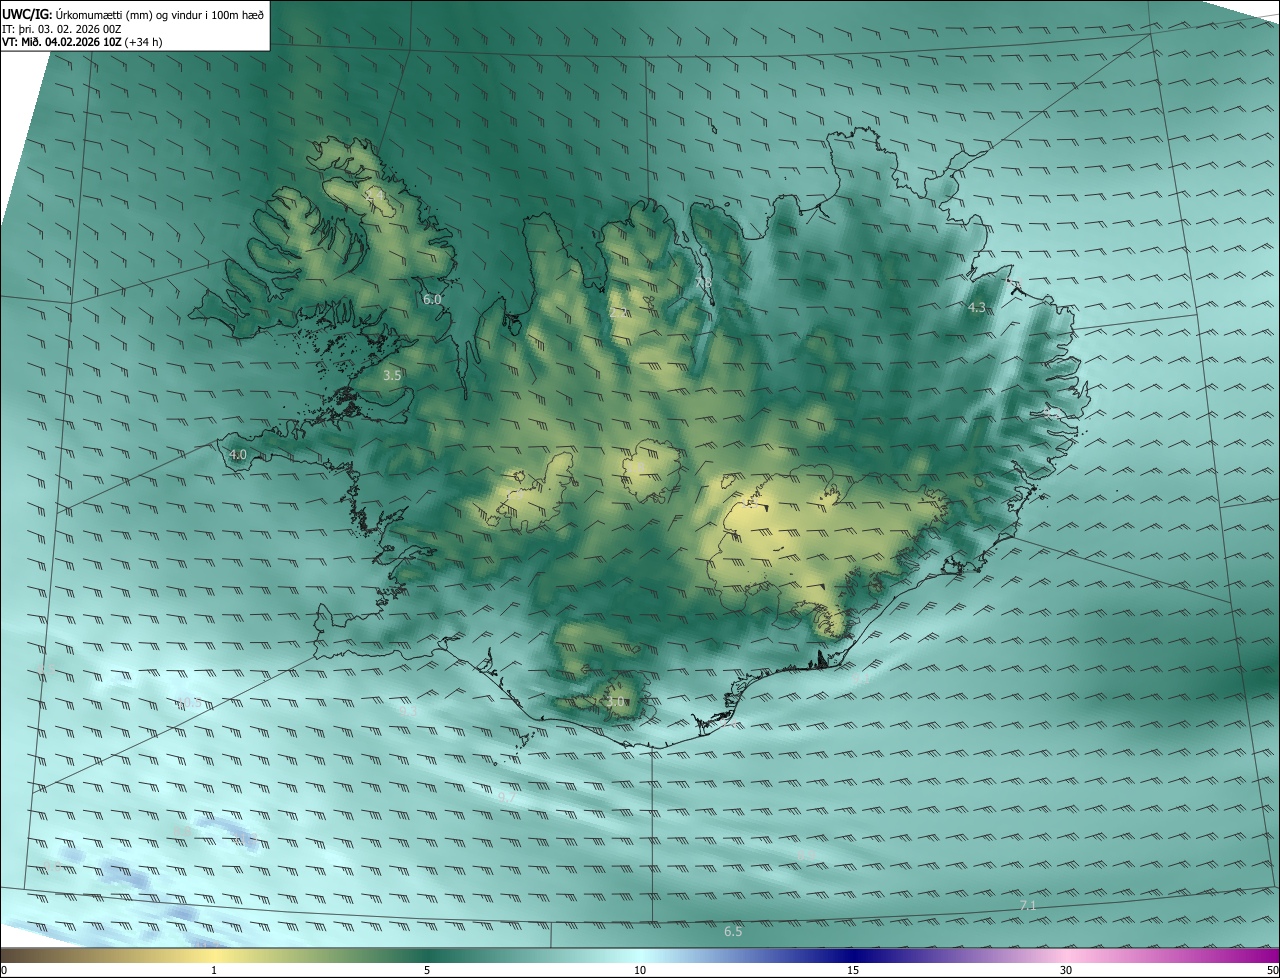The image size is (1280, 978).
Task: Select the 7.1 value label on the map
Action: (x=1028, y=905)
